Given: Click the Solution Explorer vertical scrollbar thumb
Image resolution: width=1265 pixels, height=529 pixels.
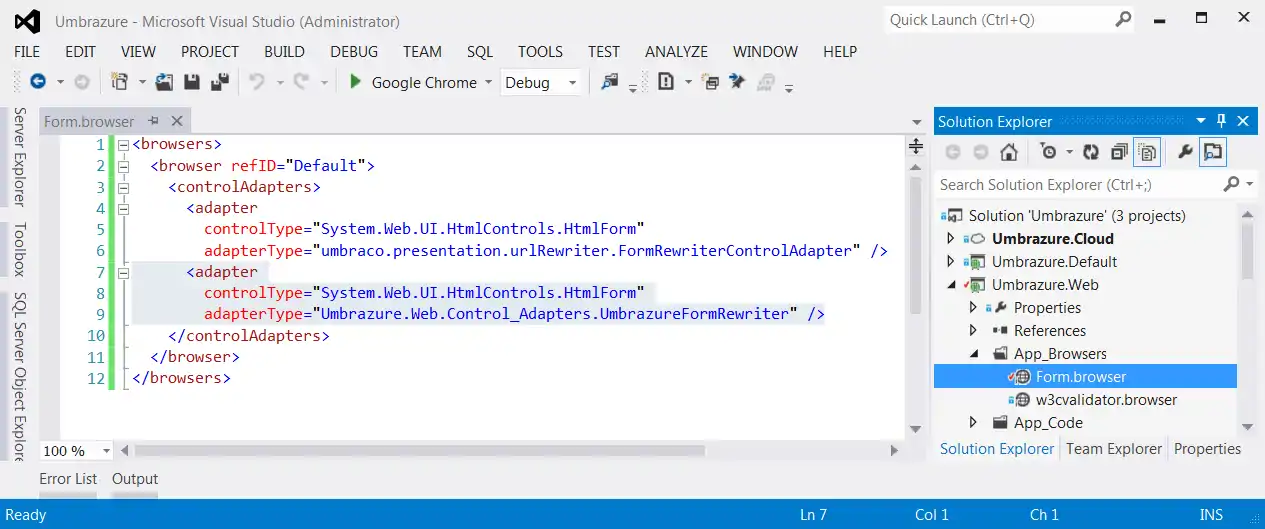Looking at the screenshot, I should pyautogui.click(x=1246, y=249).
